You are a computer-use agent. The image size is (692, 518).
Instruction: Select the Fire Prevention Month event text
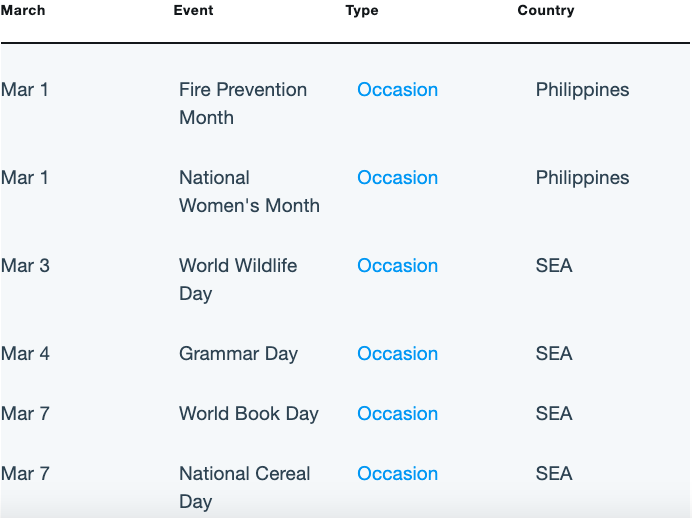(243, 104)
